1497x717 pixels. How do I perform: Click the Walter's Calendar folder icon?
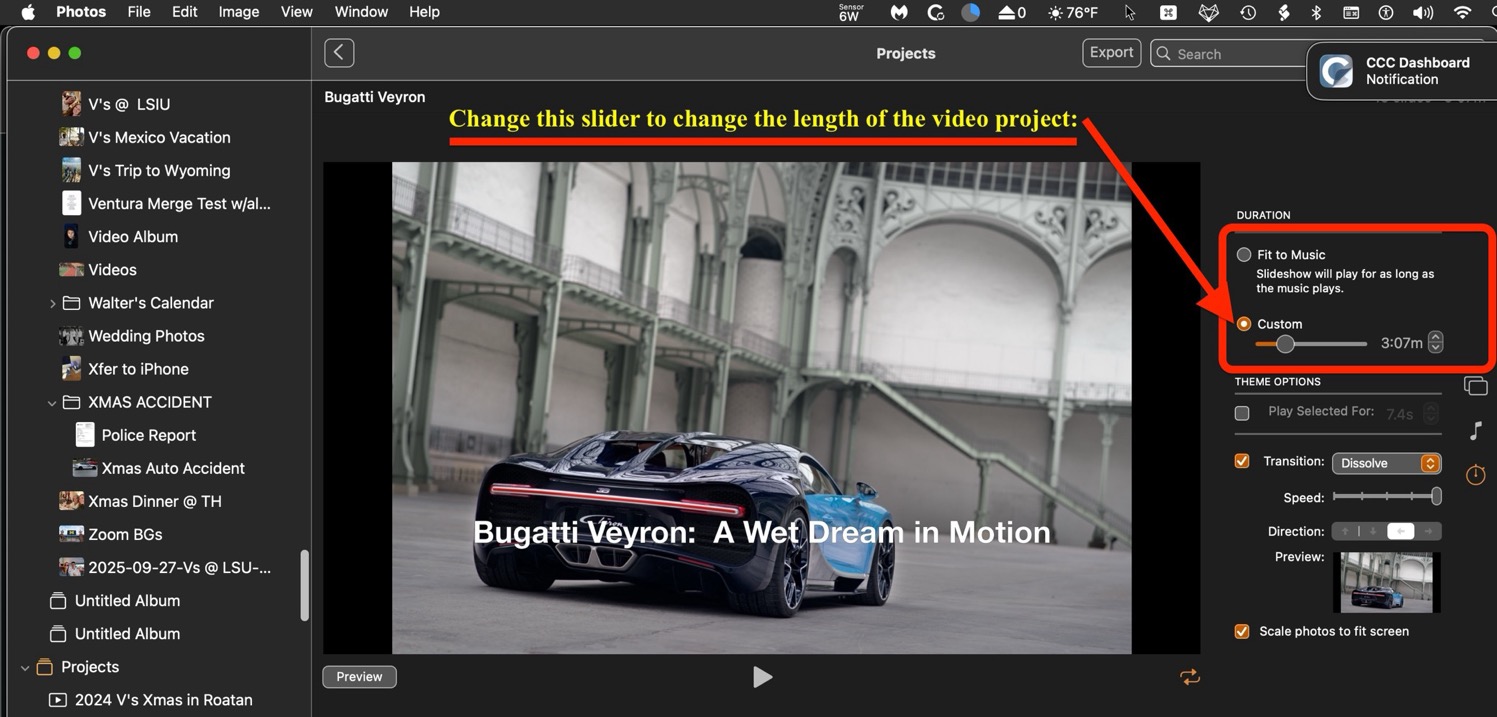pyautogui.click(x=71, y=303)
